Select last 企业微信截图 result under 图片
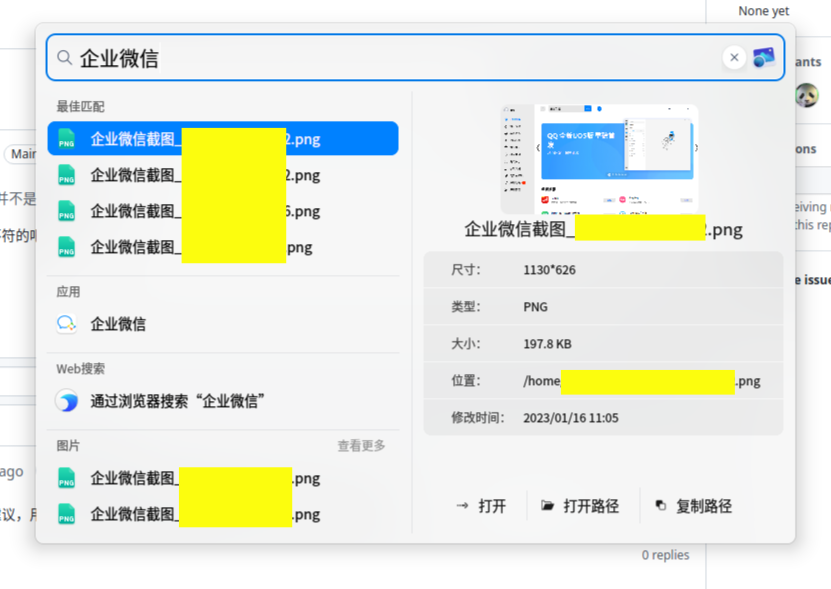The width and height of the screenshot is (831, 589). click(223, 514)
